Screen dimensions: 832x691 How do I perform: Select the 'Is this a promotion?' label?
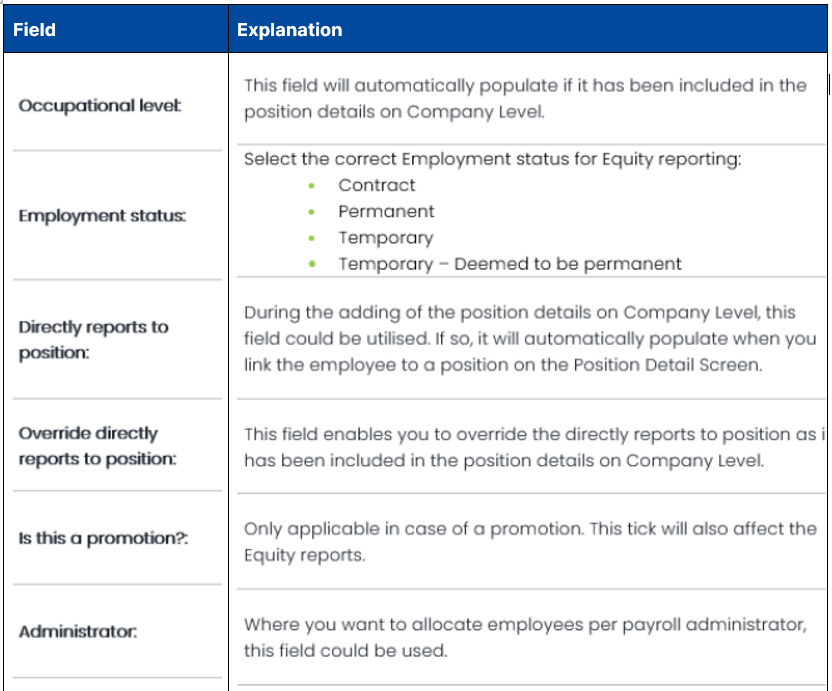pos(104,539)
